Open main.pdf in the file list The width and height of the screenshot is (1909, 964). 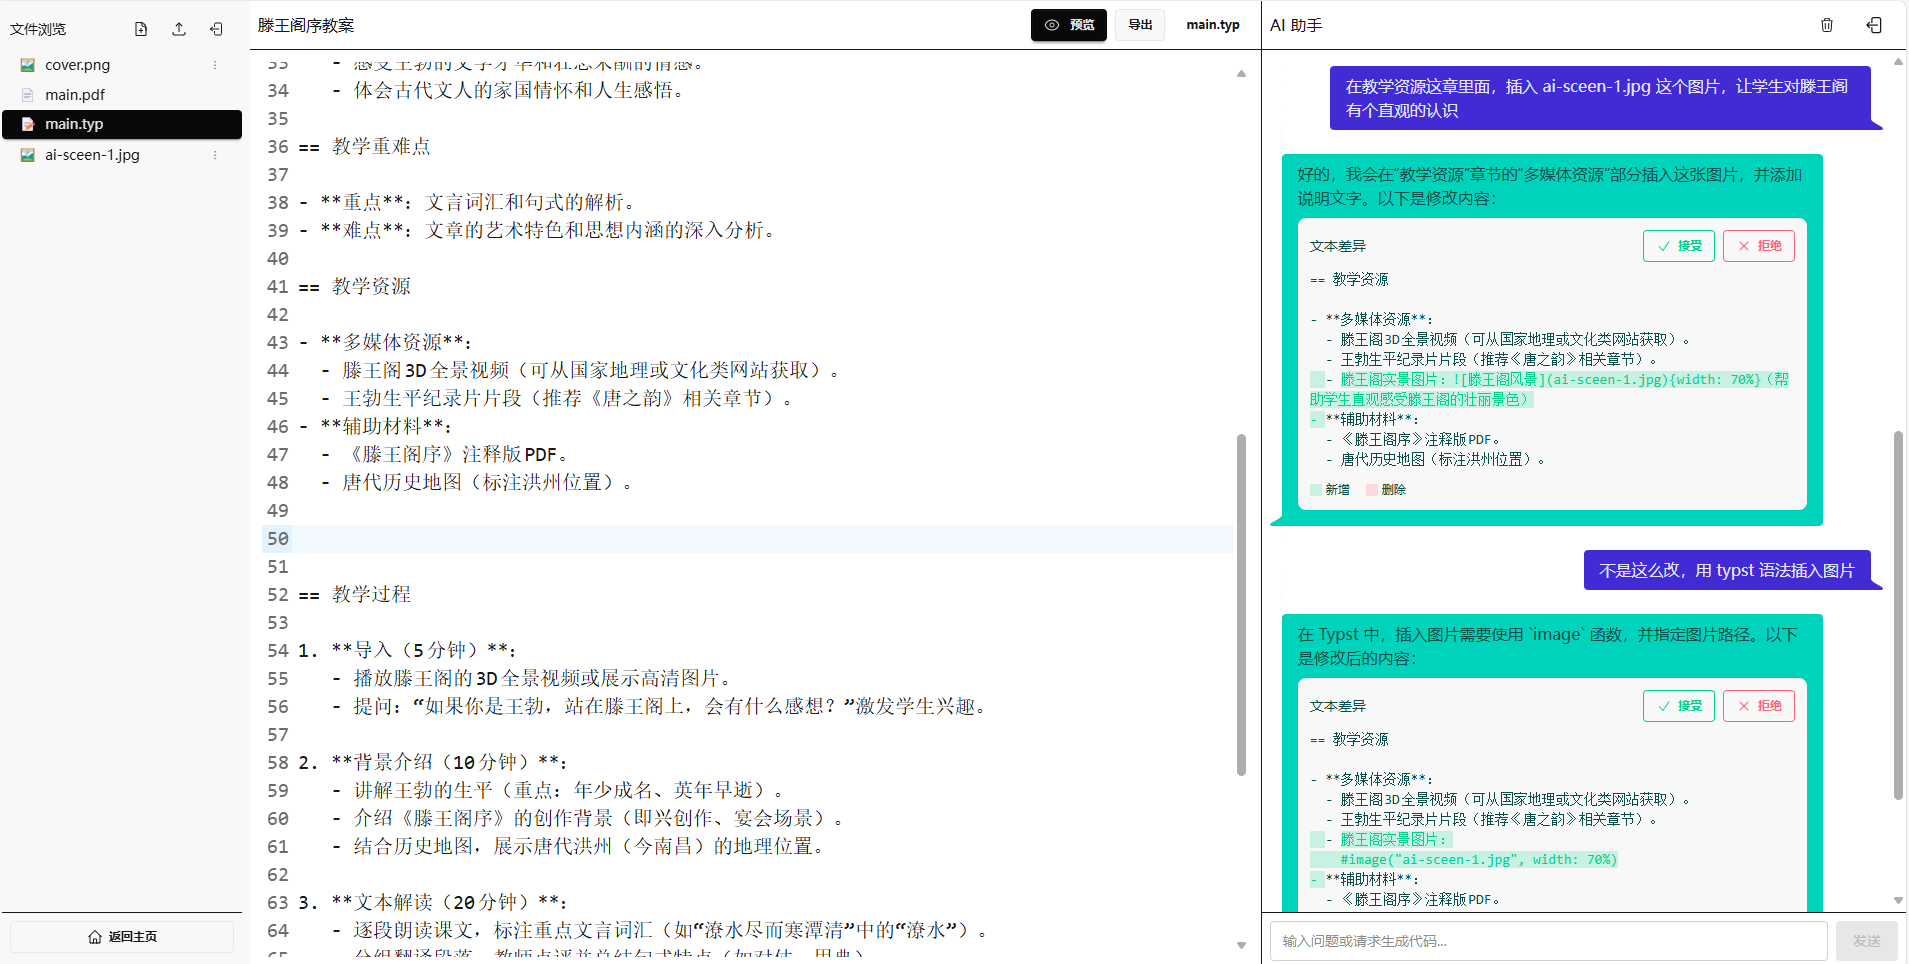(74, 95)
